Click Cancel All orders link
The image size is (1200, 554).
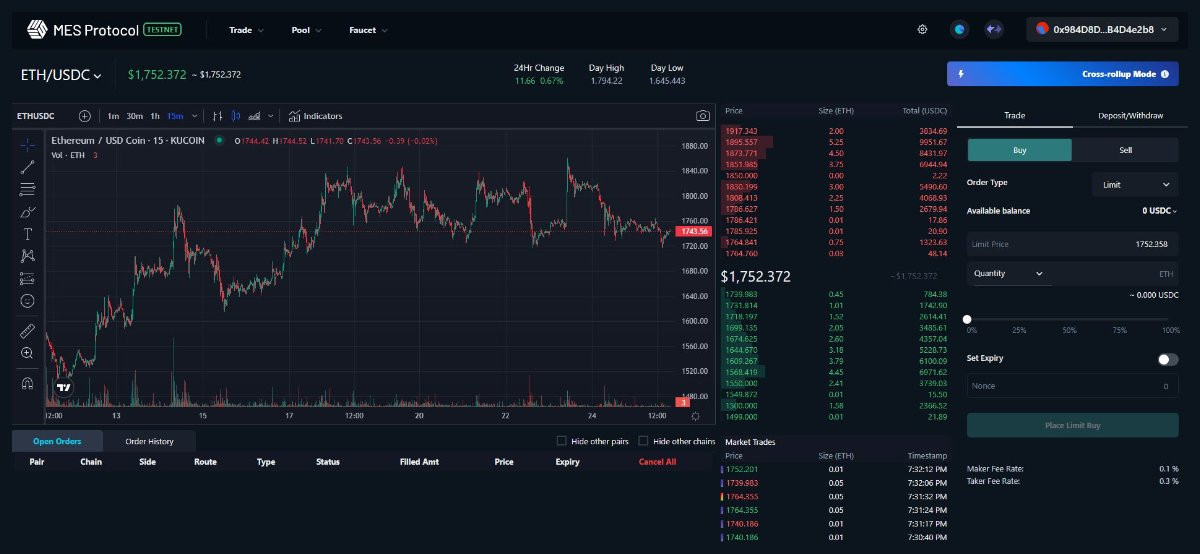coord(657,462)
